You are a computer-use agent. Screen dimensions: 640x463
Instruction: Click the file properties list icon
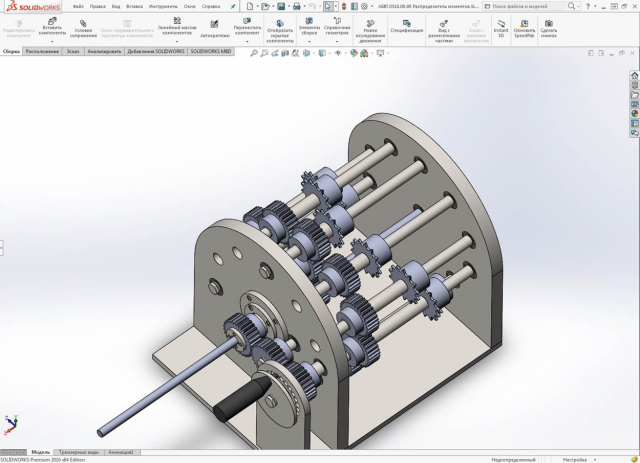coord(354,6)
